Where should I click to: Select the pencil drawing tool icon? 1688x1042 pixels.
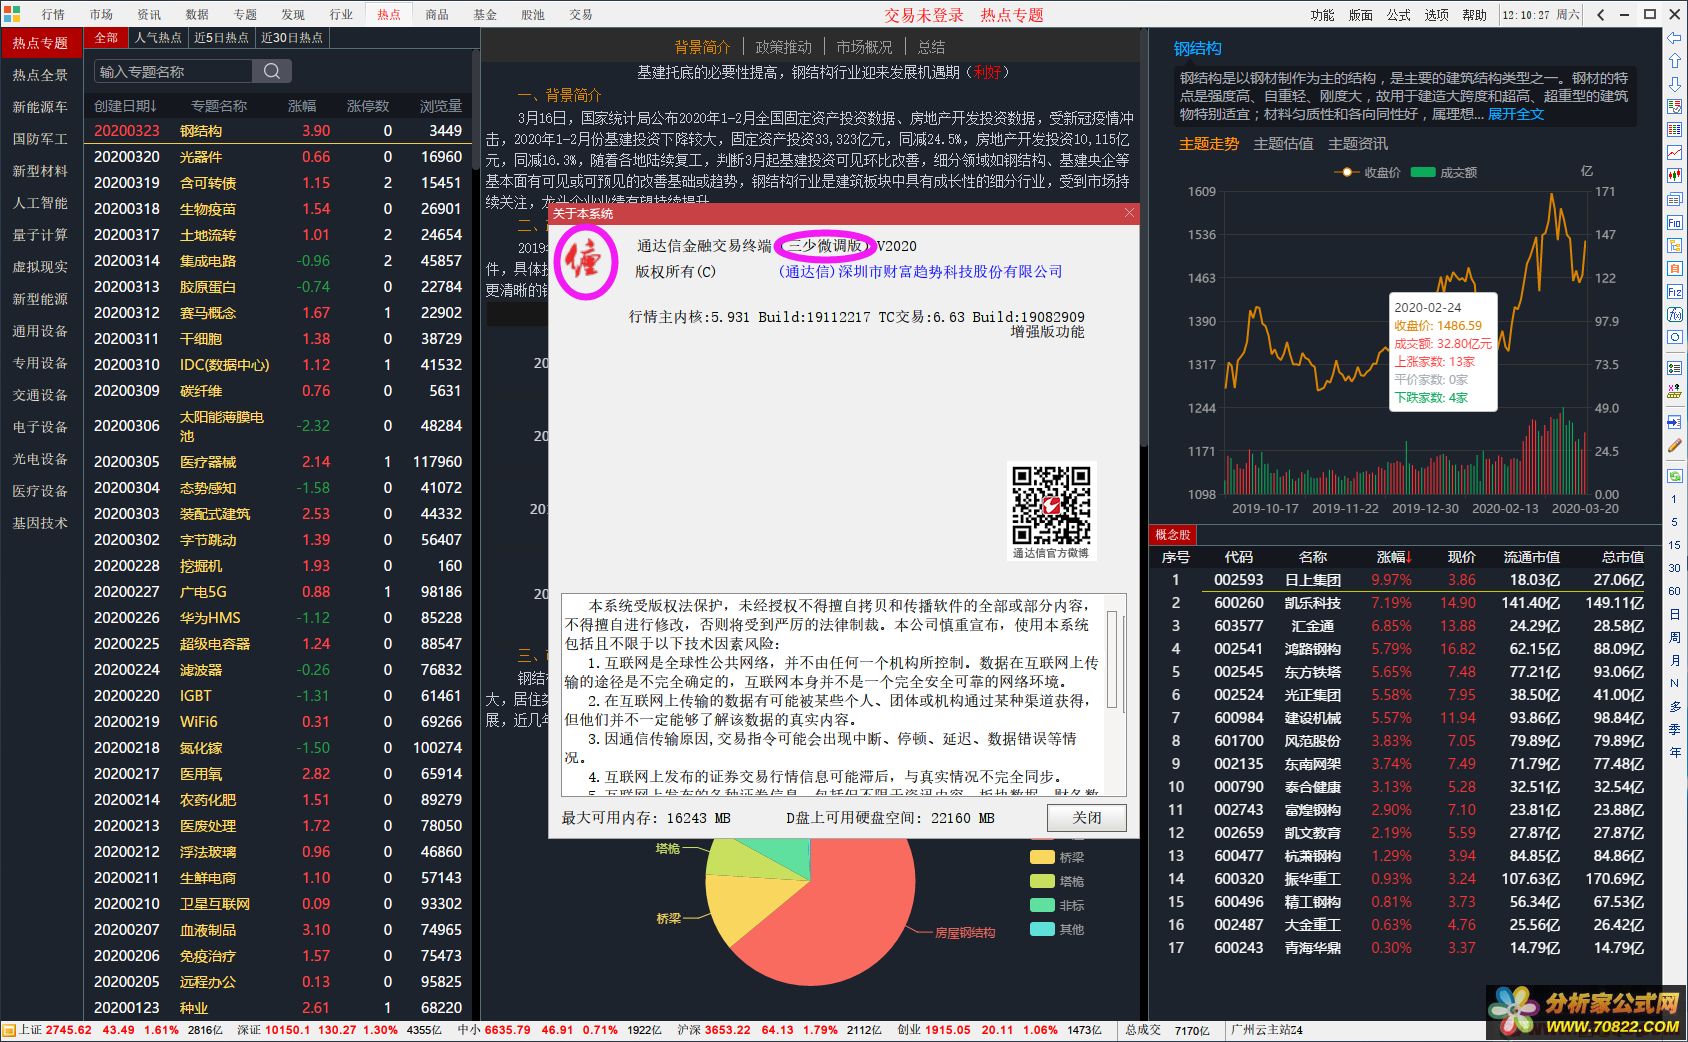[1674, 445]
